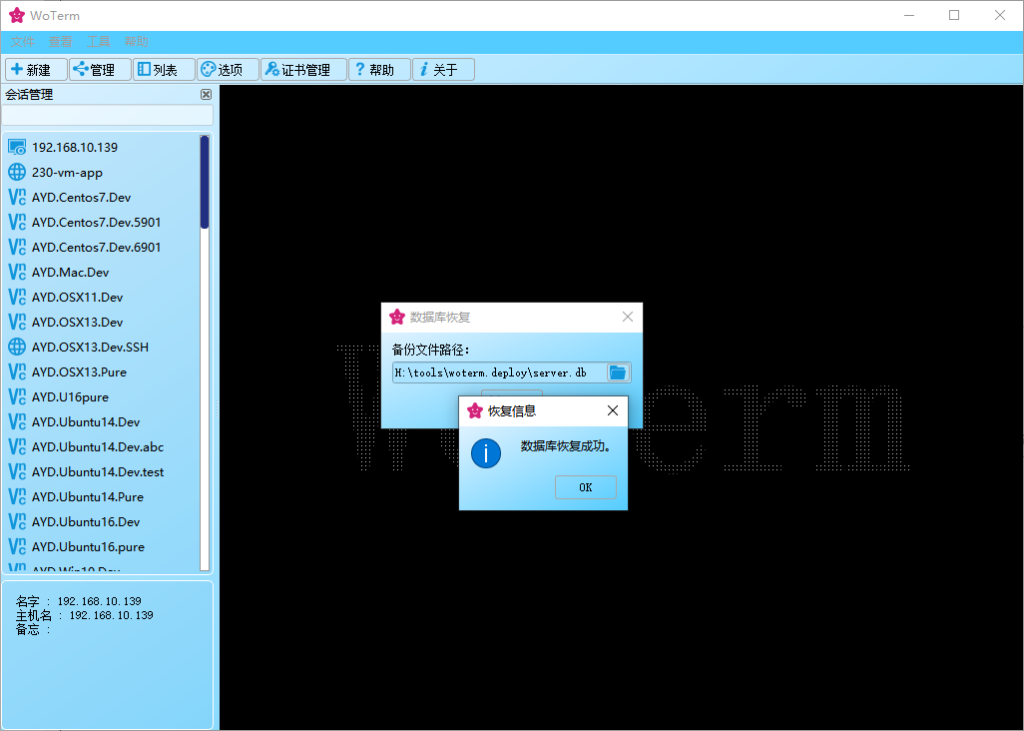
Task: Click the WoTerm star logo in title bar
Action: click(x=15, y=15)
